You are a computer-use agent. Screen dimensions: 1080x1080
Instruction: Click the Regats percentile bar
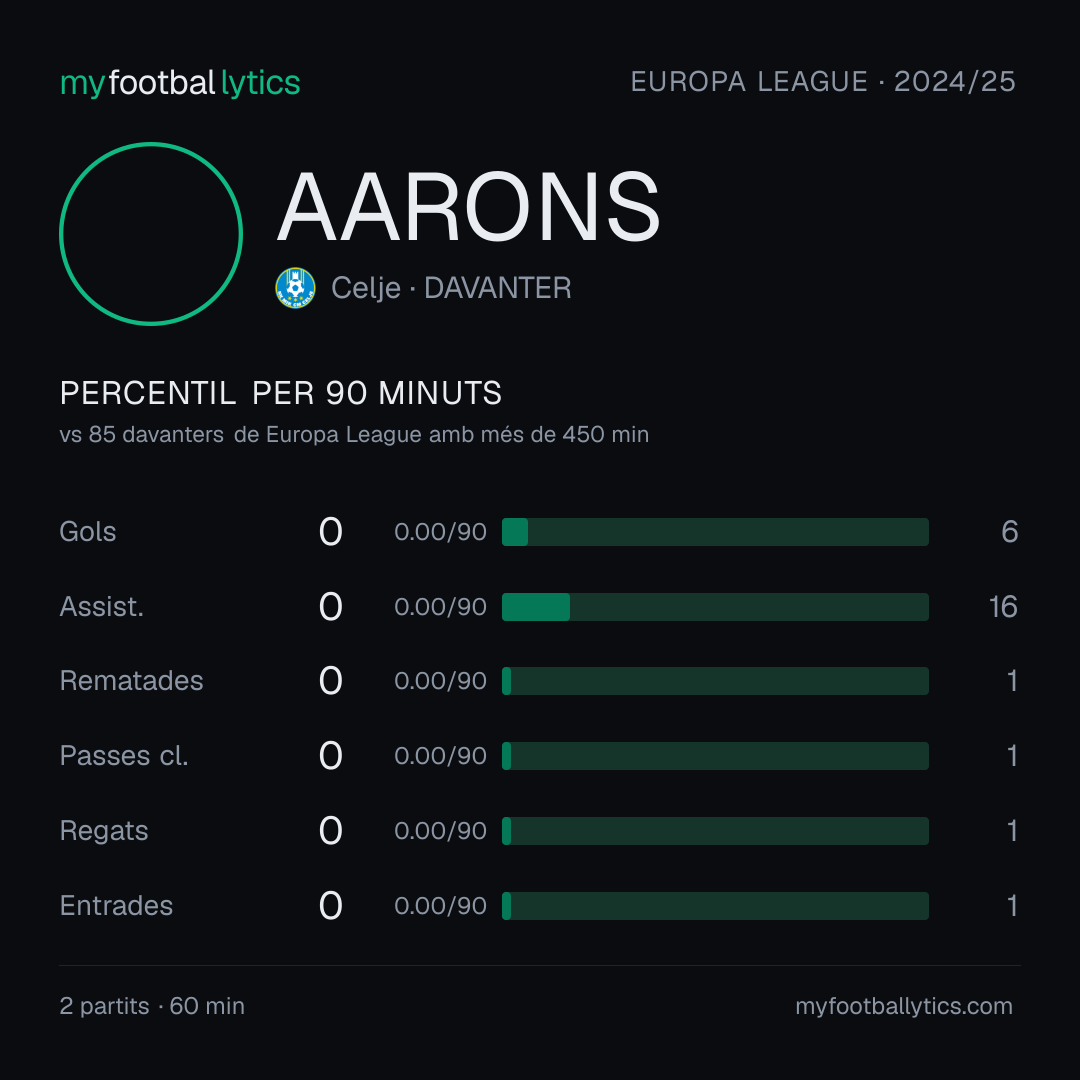point(715,831)
